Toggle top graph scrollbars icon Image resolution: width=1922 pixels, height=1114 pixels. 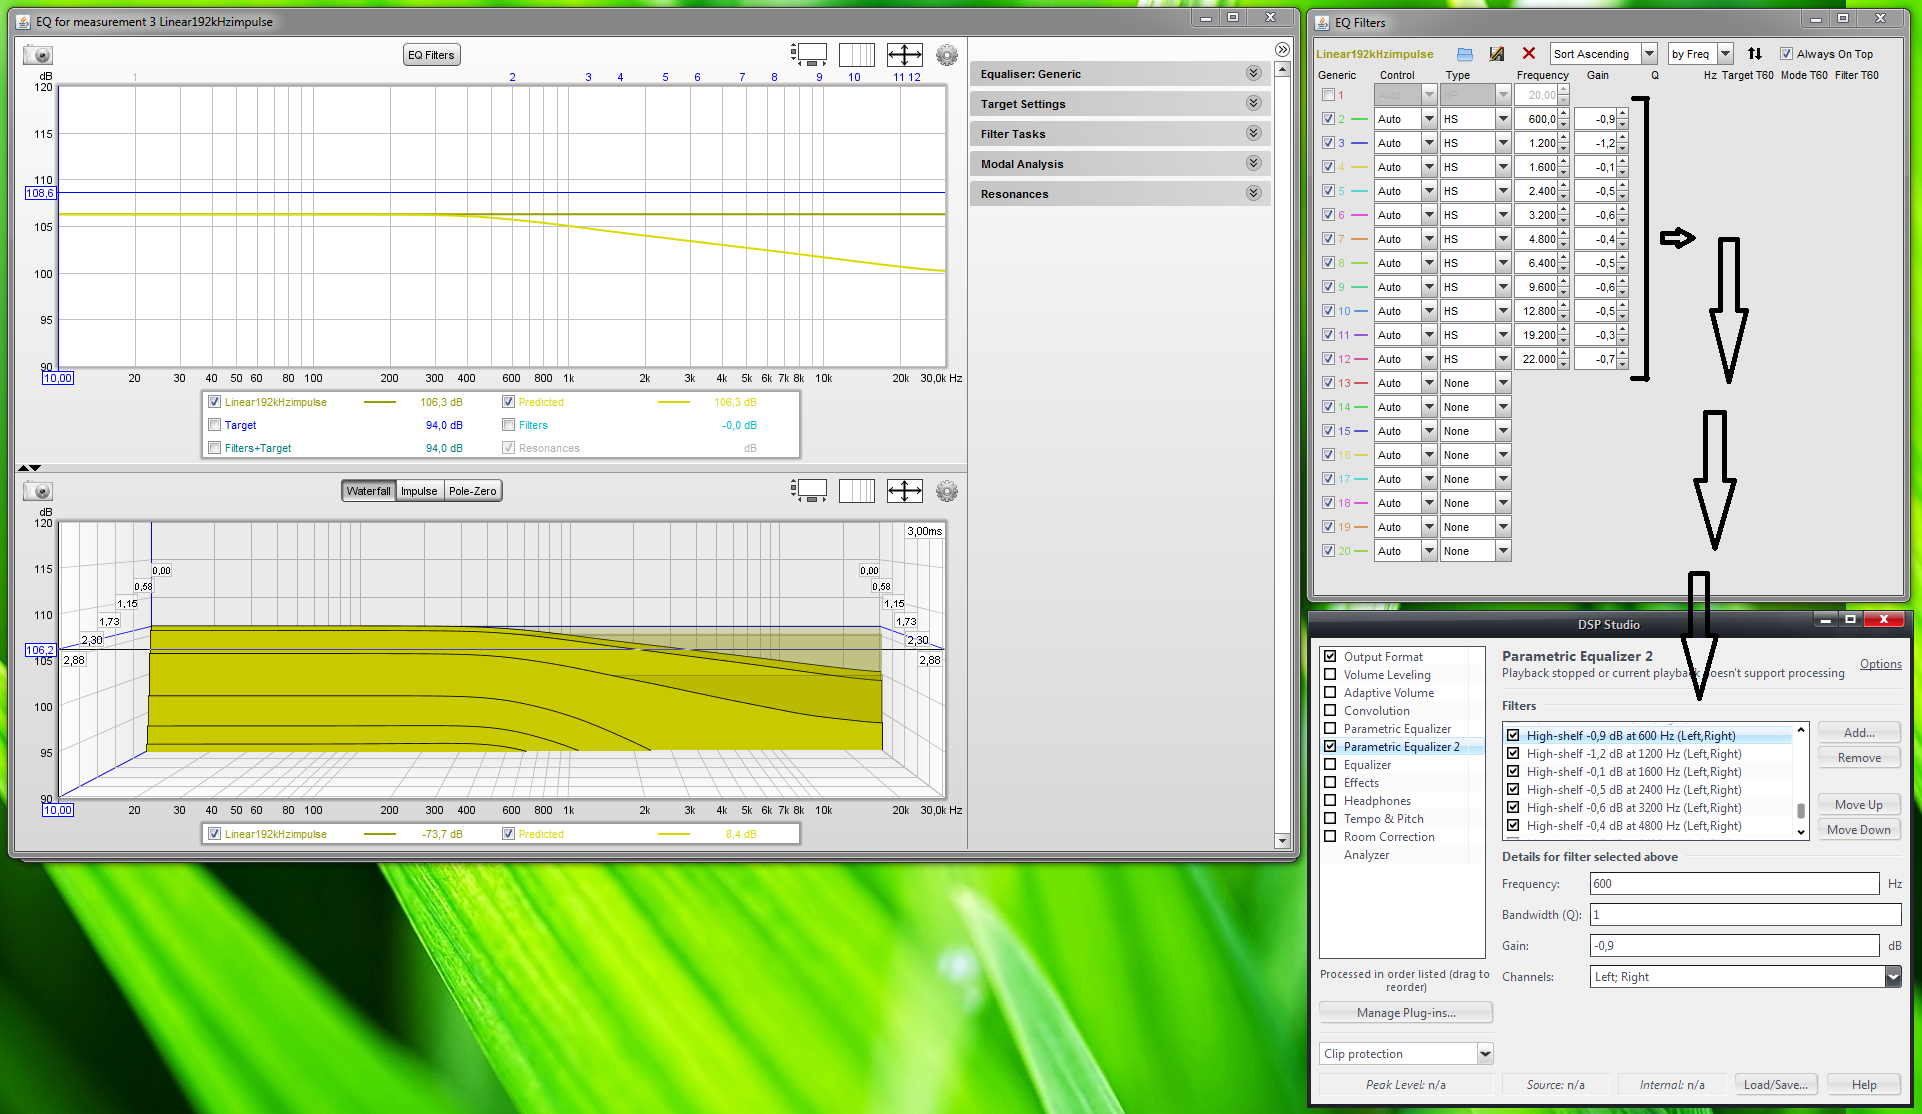coord(809,55)
